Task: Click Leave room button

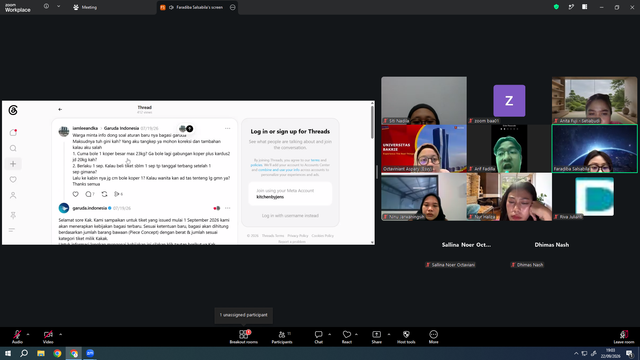Action: pos(624,337)
